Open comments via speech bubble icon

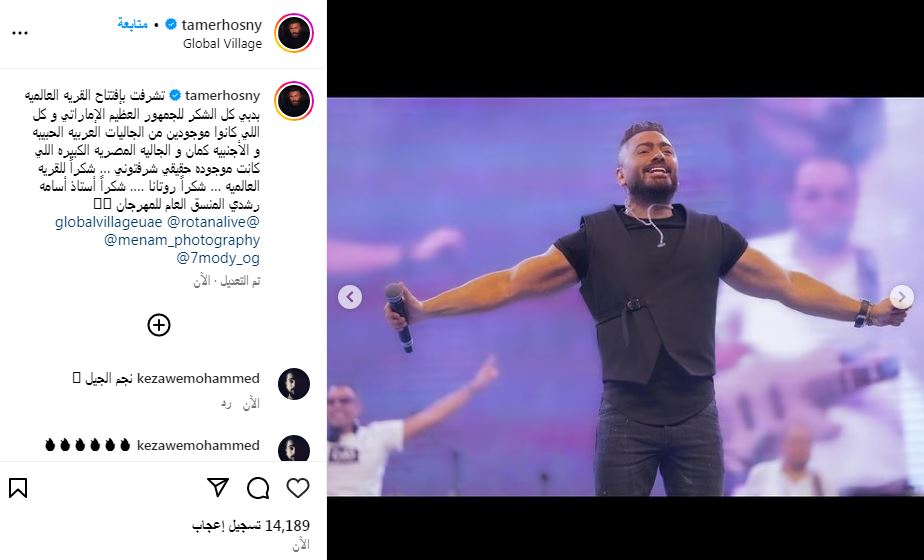(258, 488)
